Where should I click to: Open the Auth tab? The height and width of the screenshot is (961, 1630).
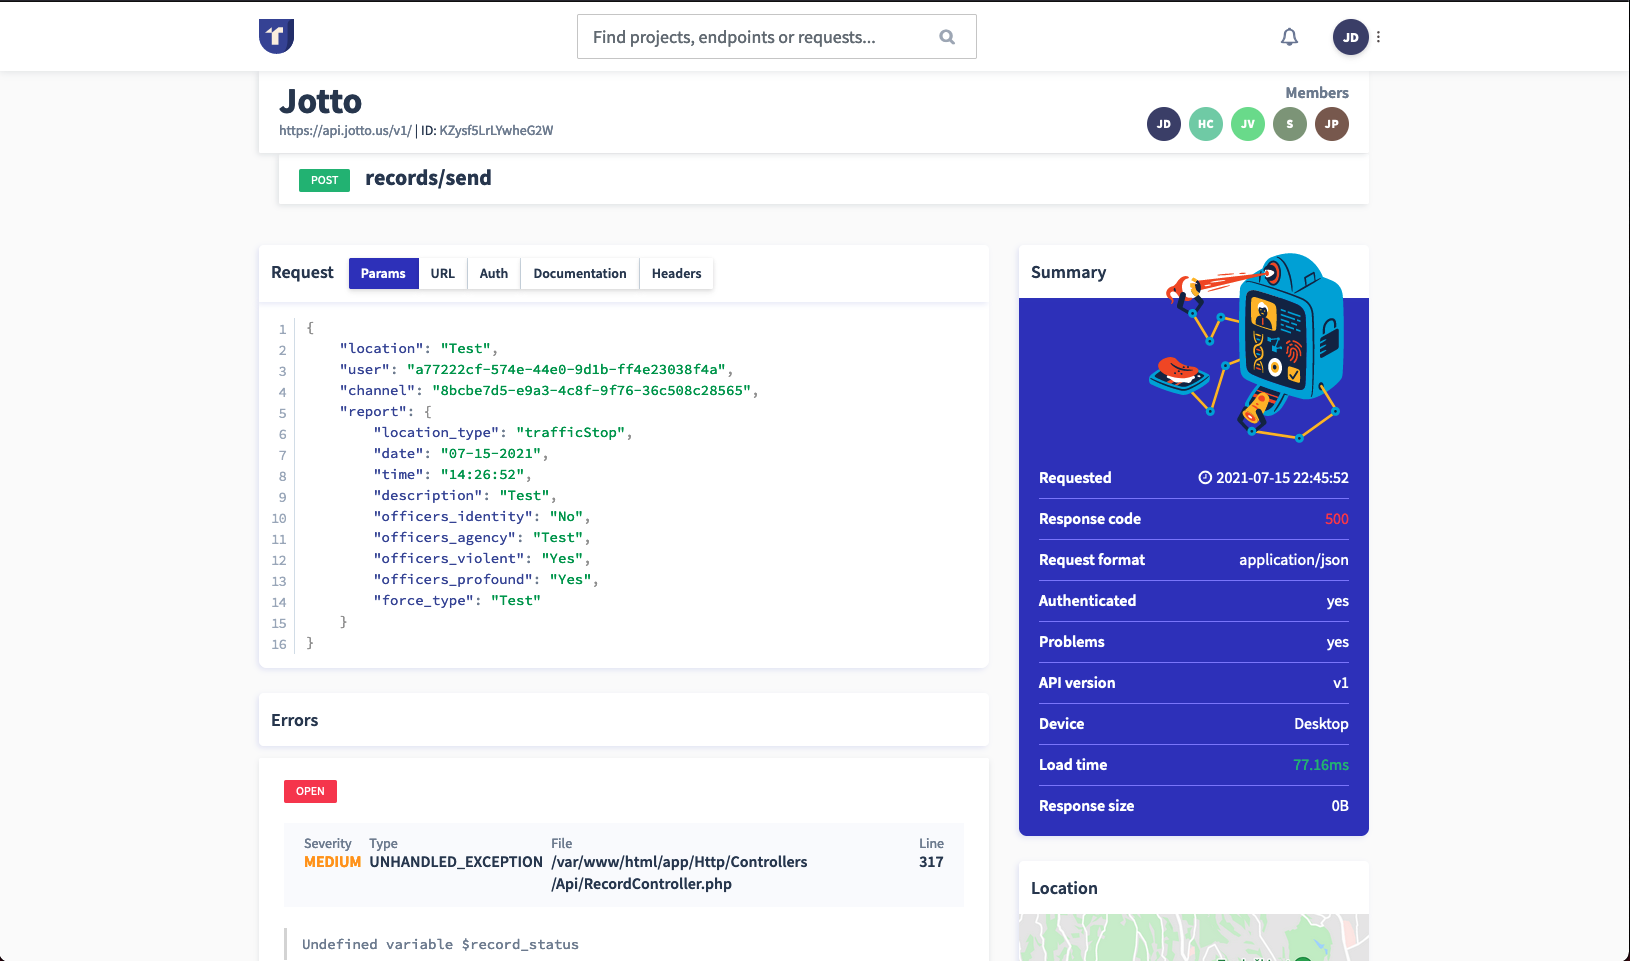494,273
